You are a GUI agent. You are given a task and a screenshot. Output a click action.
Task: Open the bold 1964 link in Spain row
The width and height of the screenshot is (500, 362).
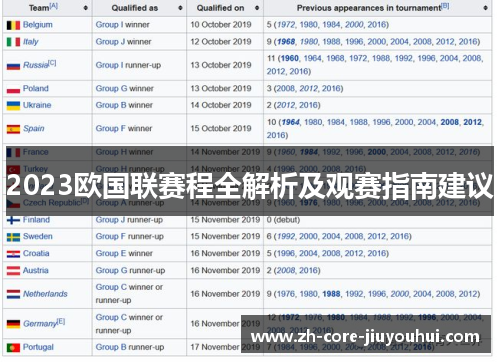coord(291,122)
